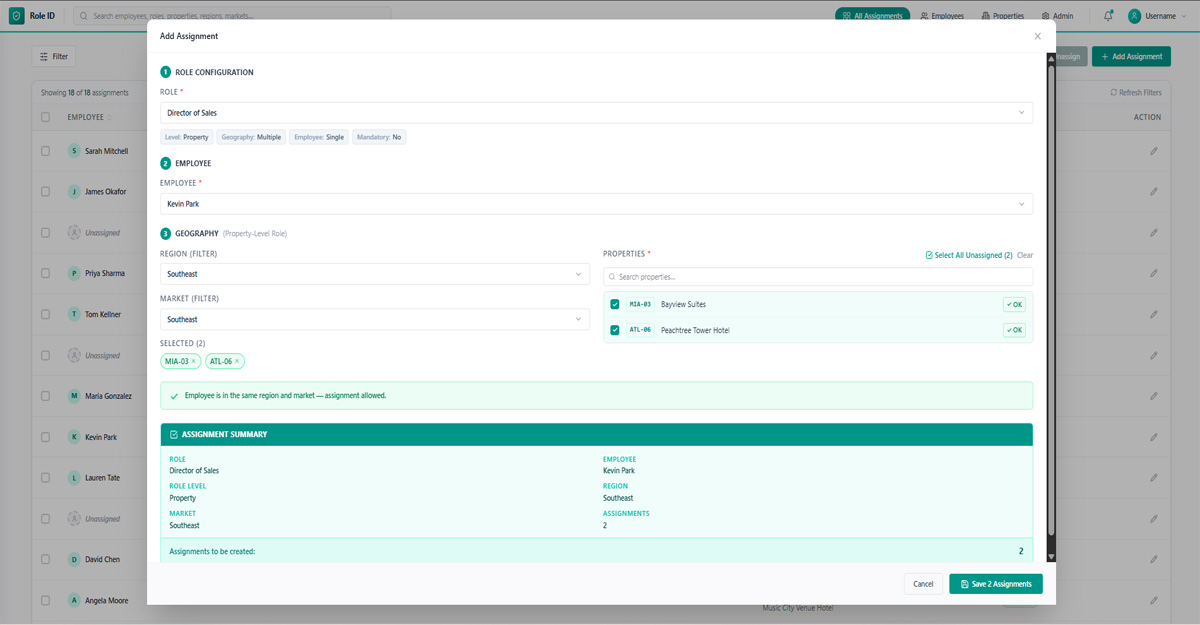1200x625 pixels.
Task: Open the notifications bell
Action: click(x=1108, y=16)
